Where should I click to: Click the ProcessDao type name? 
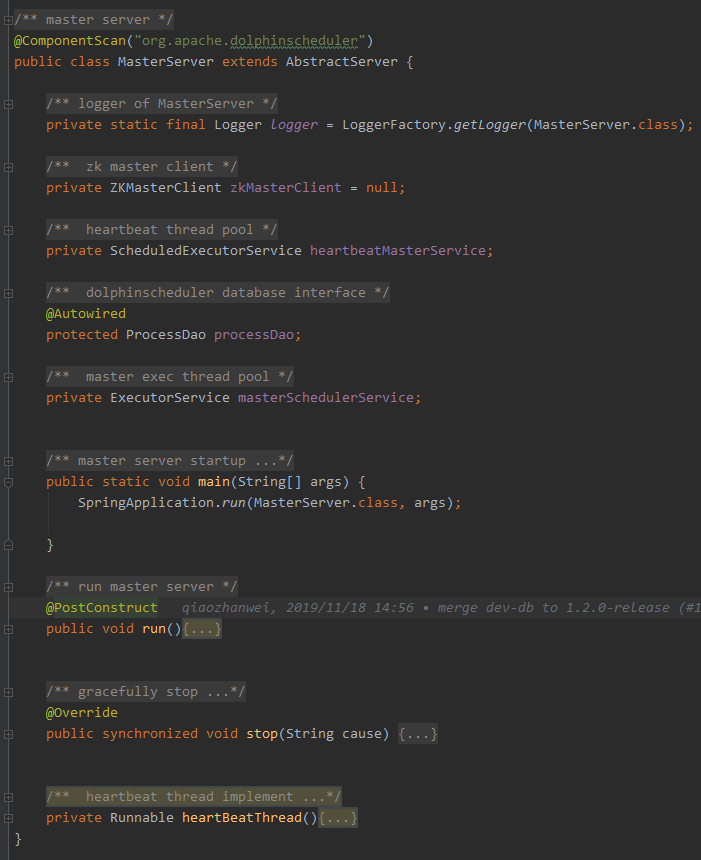coord(166,335)
